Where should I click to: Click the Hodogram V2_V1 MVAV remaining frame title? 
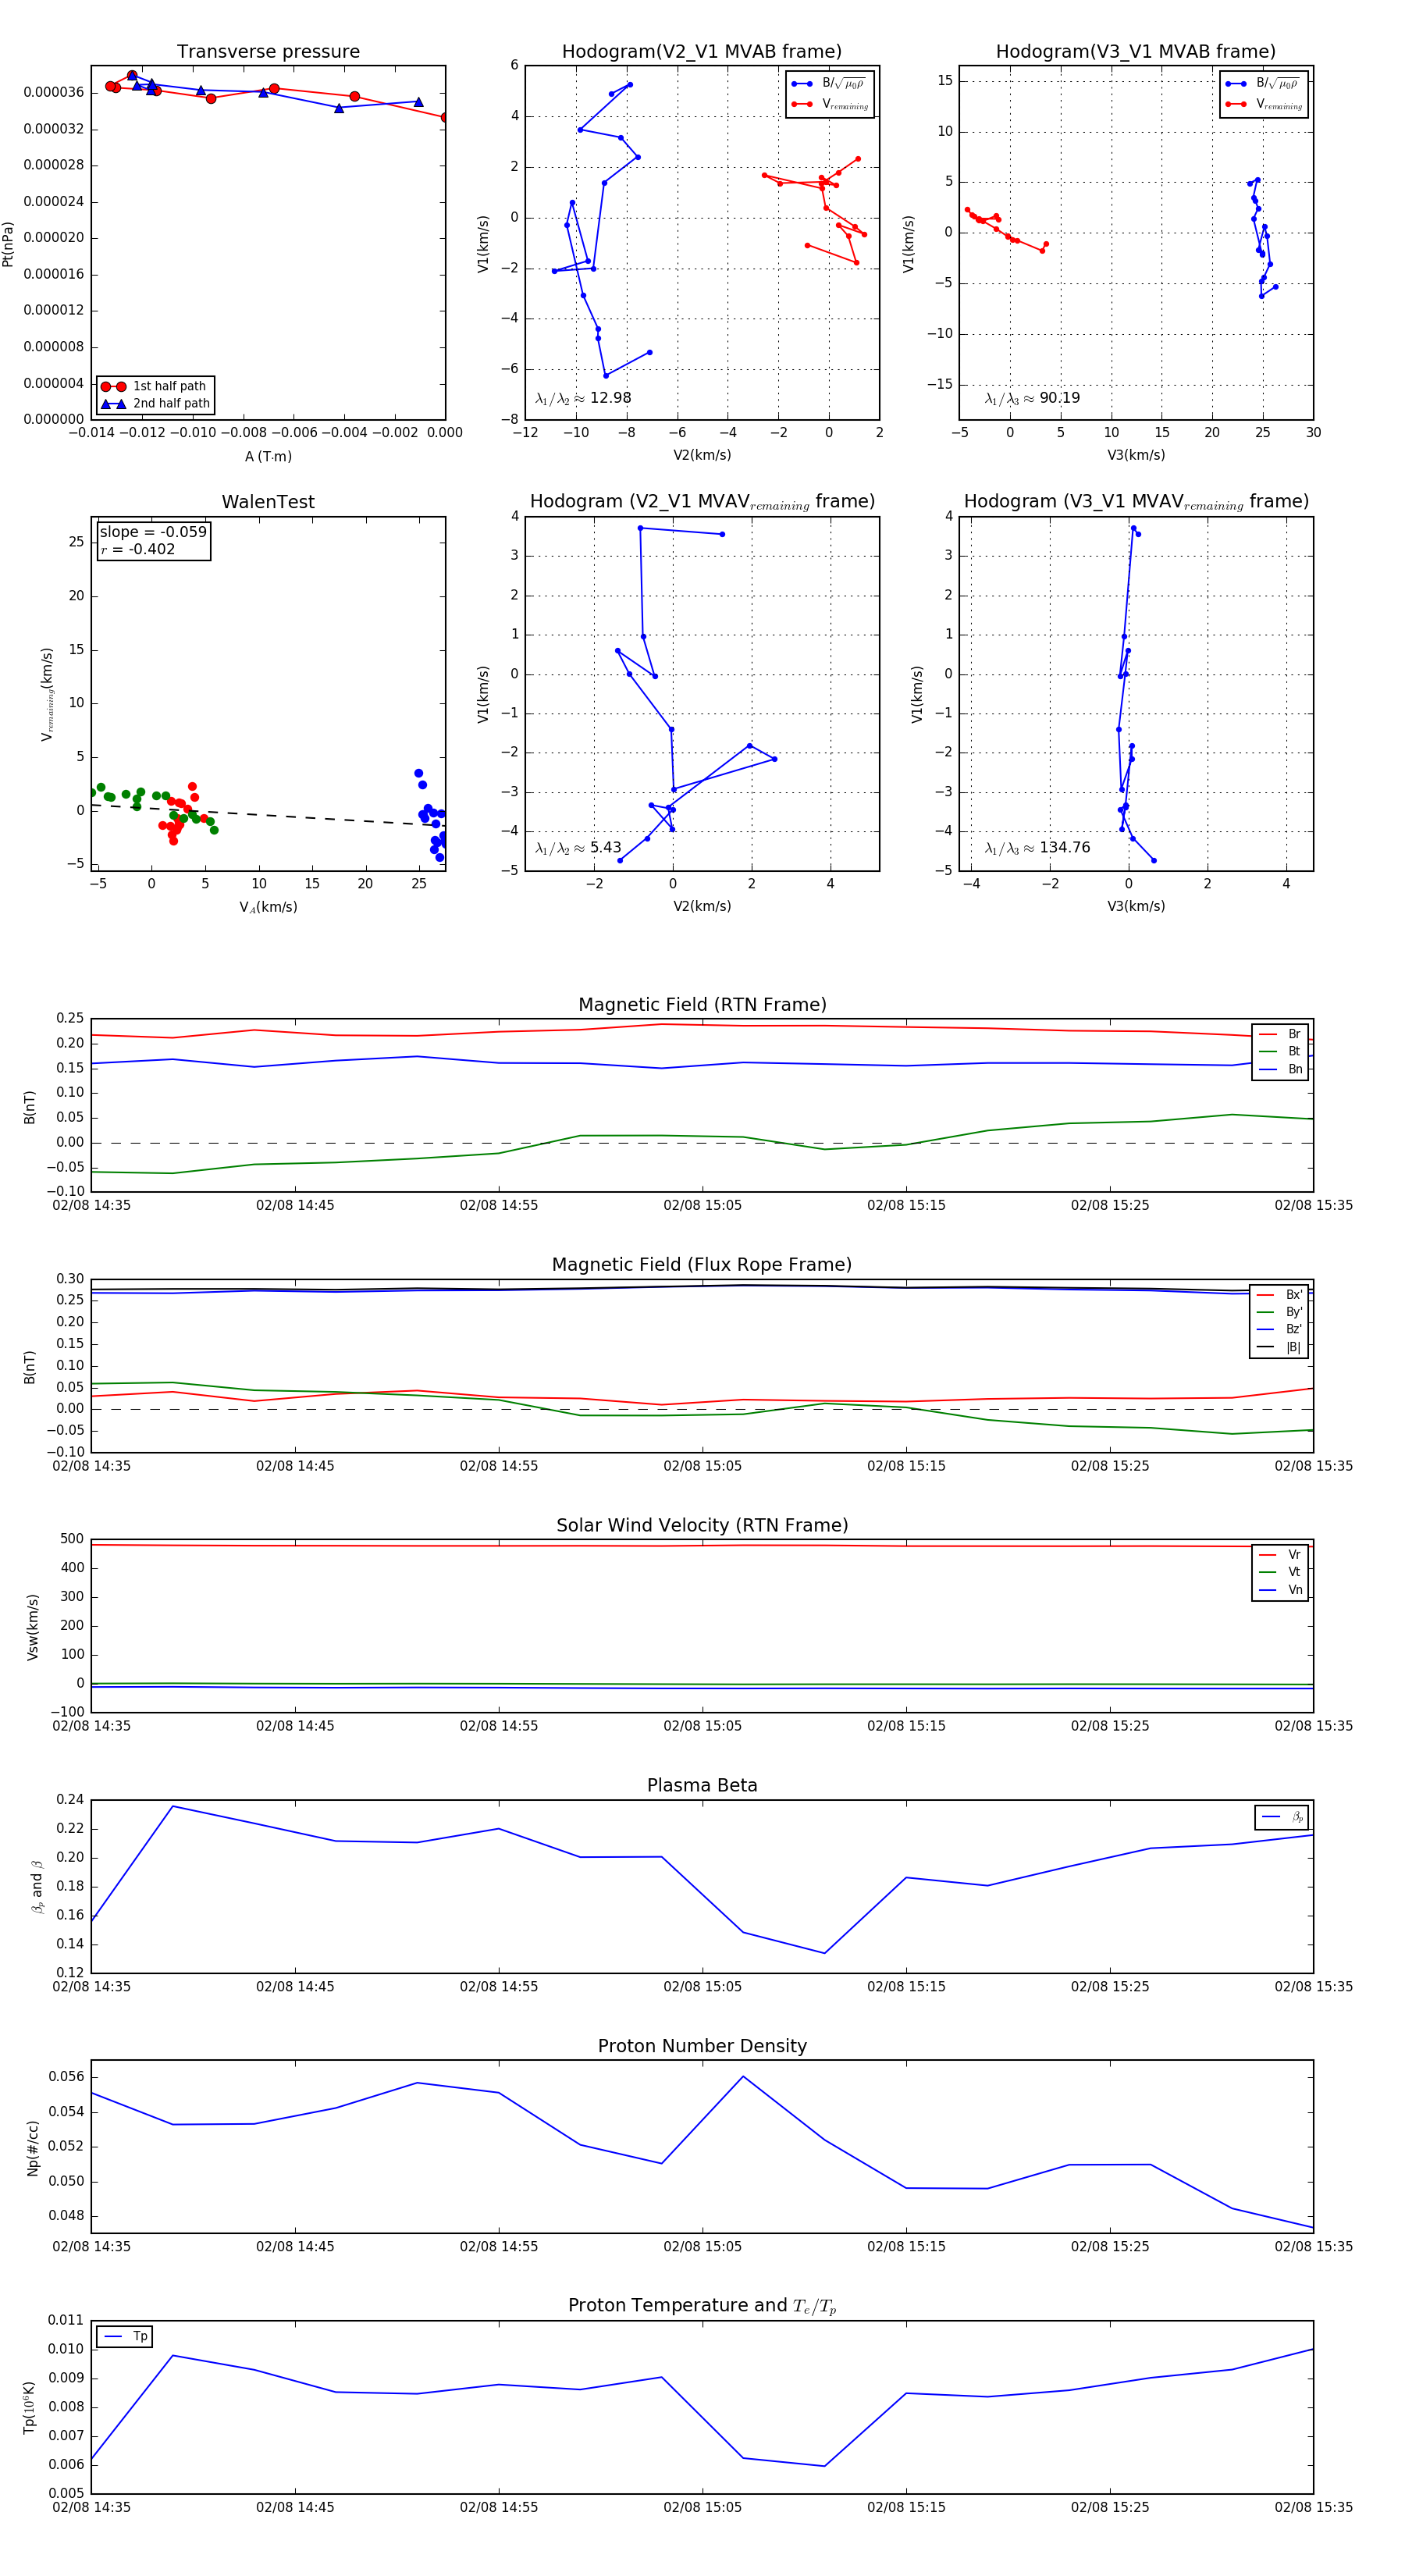[702, 502]
